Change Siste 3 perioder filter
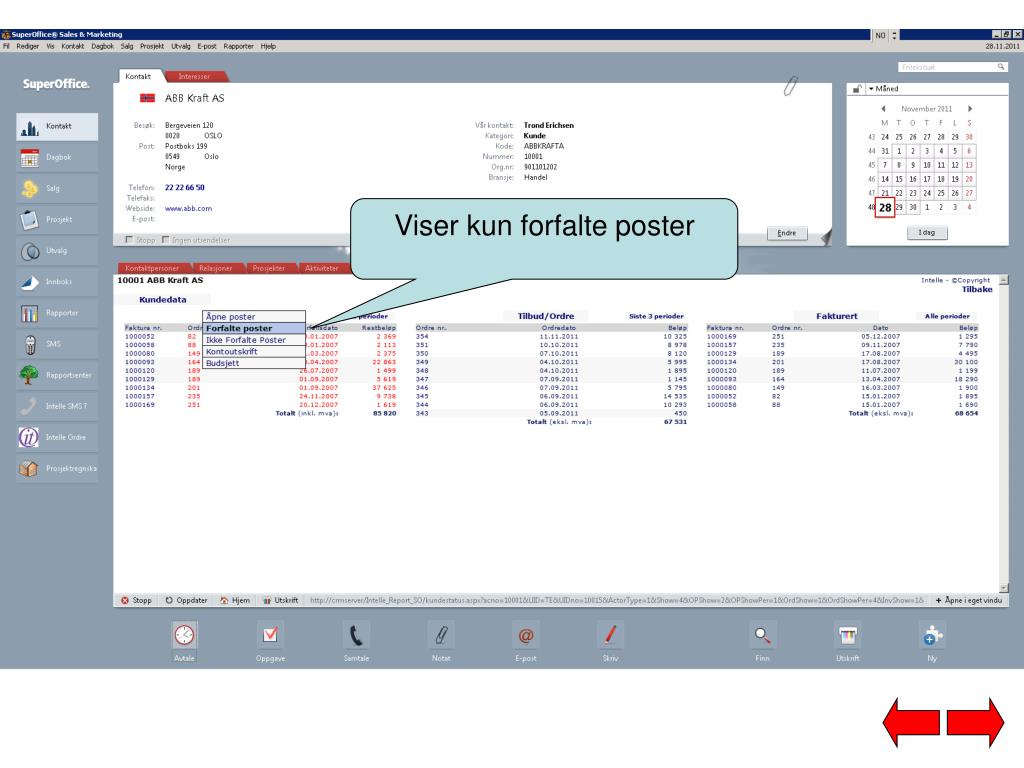This screenshot has width=1024, height=768. pyautogui.click(x=656, y=316)
